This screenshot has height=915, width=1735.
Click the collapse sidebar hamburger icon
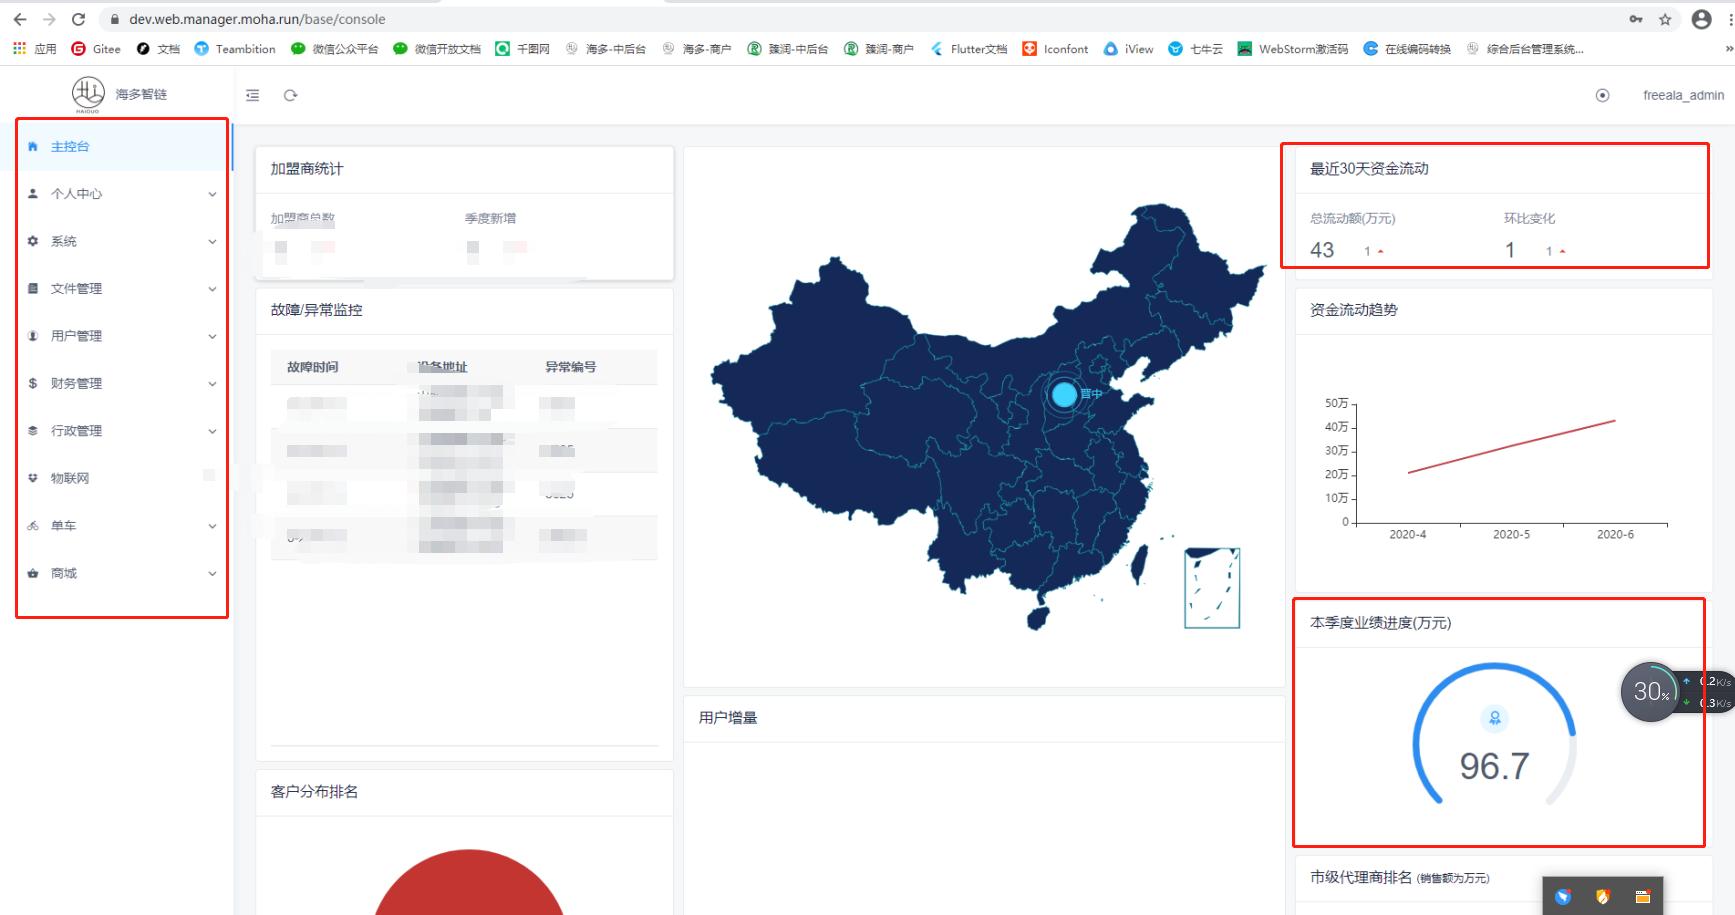[252, 95]
